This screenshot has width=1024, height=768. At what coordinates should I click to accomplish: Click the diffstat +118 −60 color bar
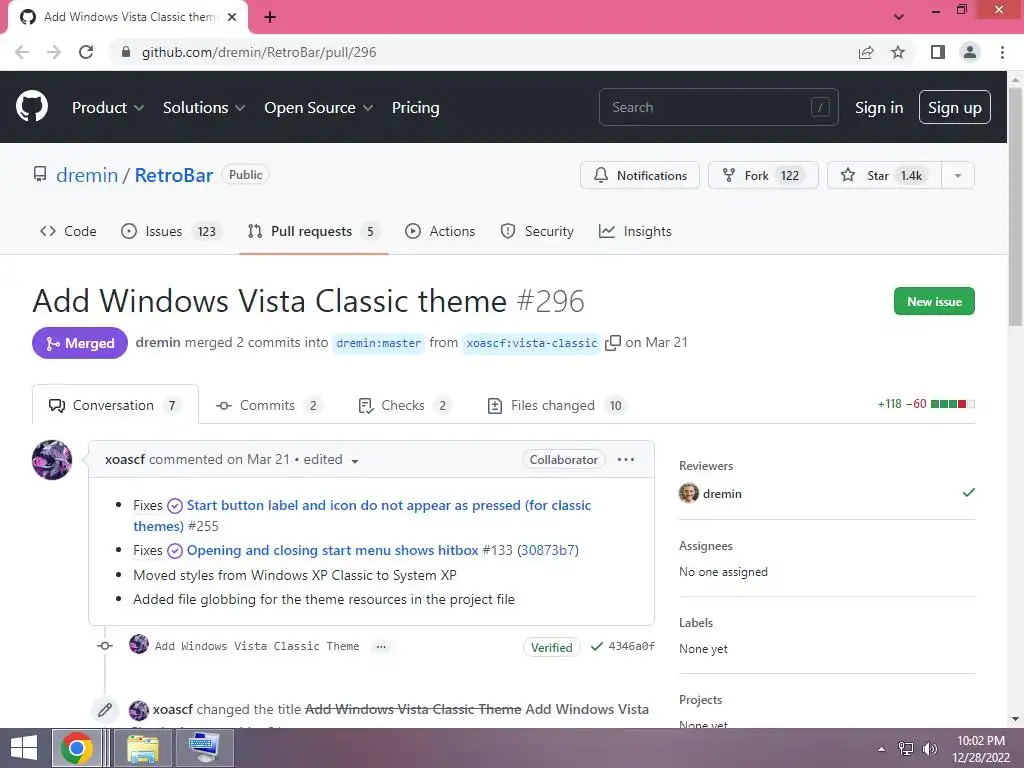tap(953, 404)
